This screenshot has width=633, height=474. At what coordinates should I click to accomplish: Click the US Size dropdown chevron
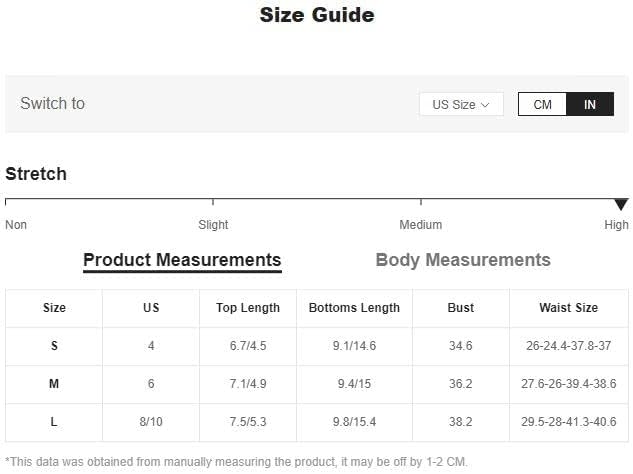pyautogui.click(x=485, y=105)
